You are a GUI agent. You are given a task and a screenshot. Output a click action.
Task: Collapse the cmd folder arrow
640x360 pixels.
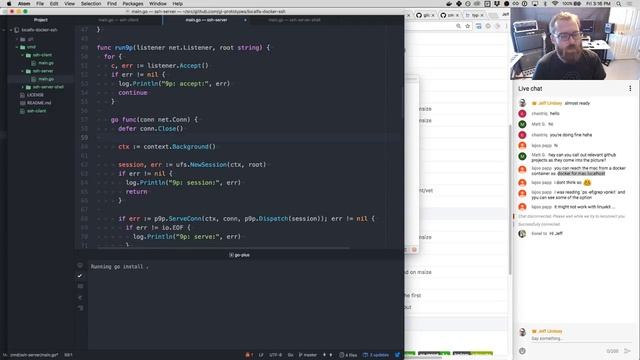(x=17, y=47)
